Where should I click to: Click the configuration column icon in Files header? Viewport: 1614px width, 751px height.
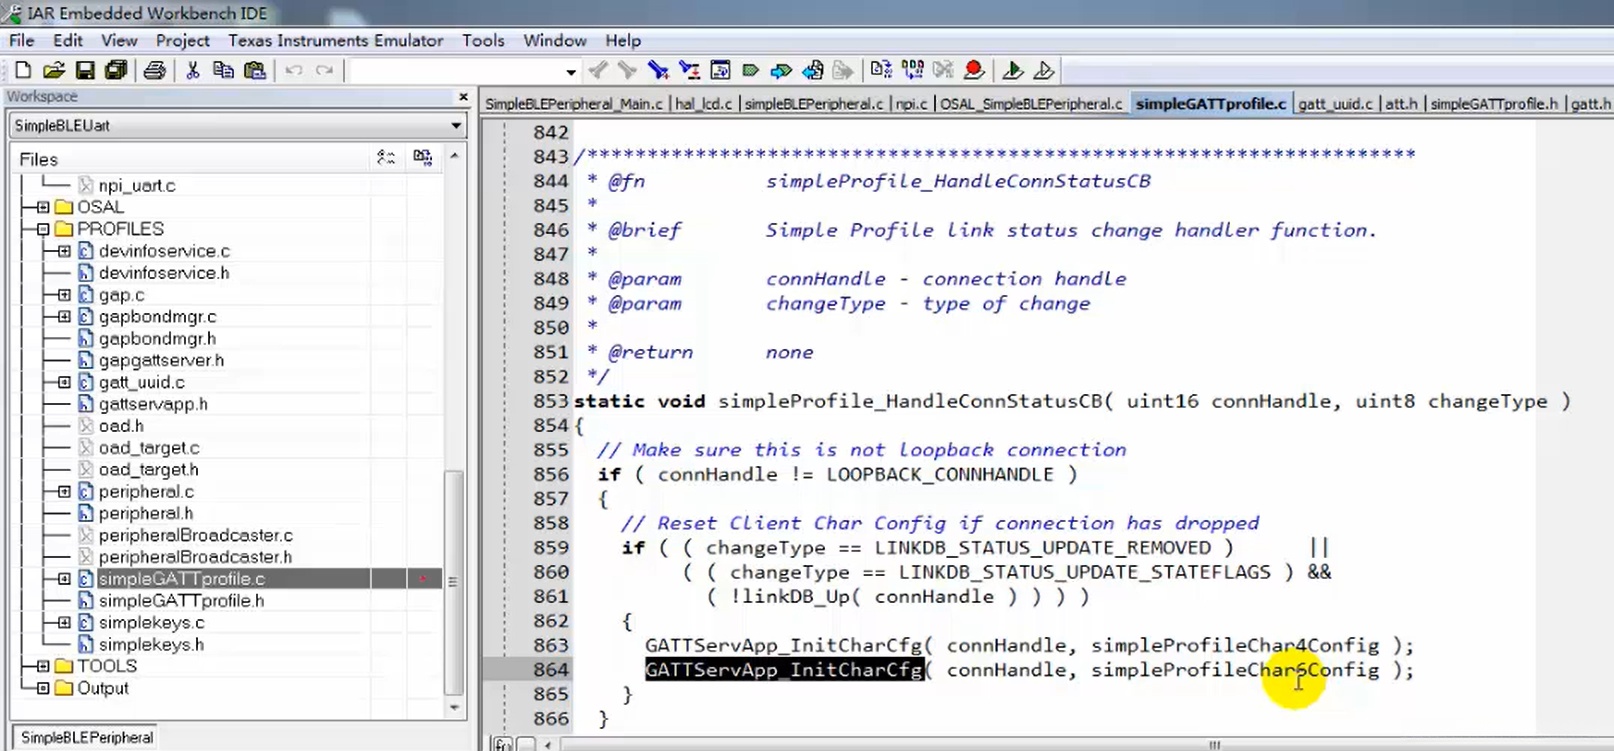(x=386, y=158)
